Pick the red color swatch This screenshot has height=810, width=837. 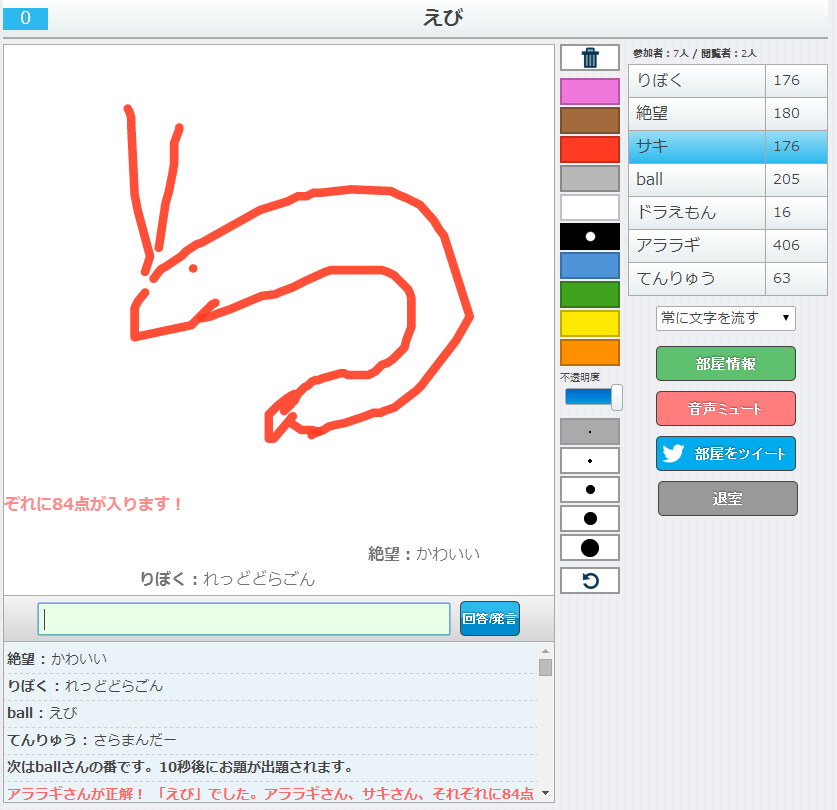(x=590, y=149)
